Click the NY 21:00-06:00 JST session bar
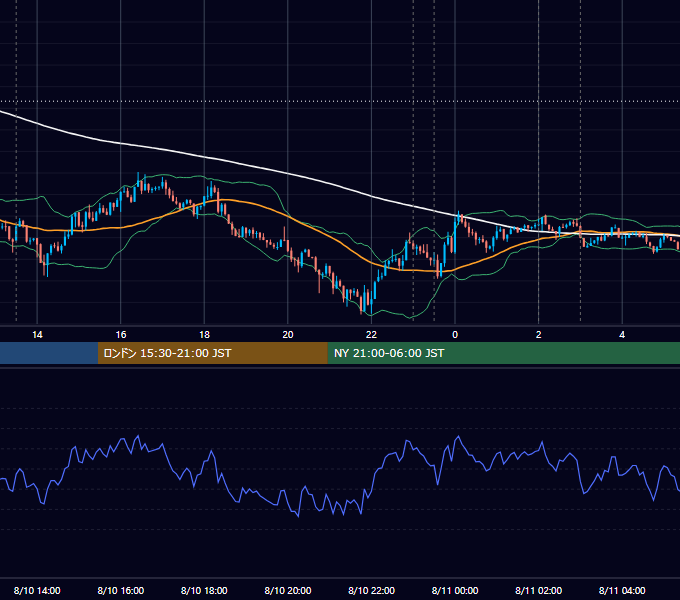The image size is (680, 600). pyautogui.click(x=503, y=353)
